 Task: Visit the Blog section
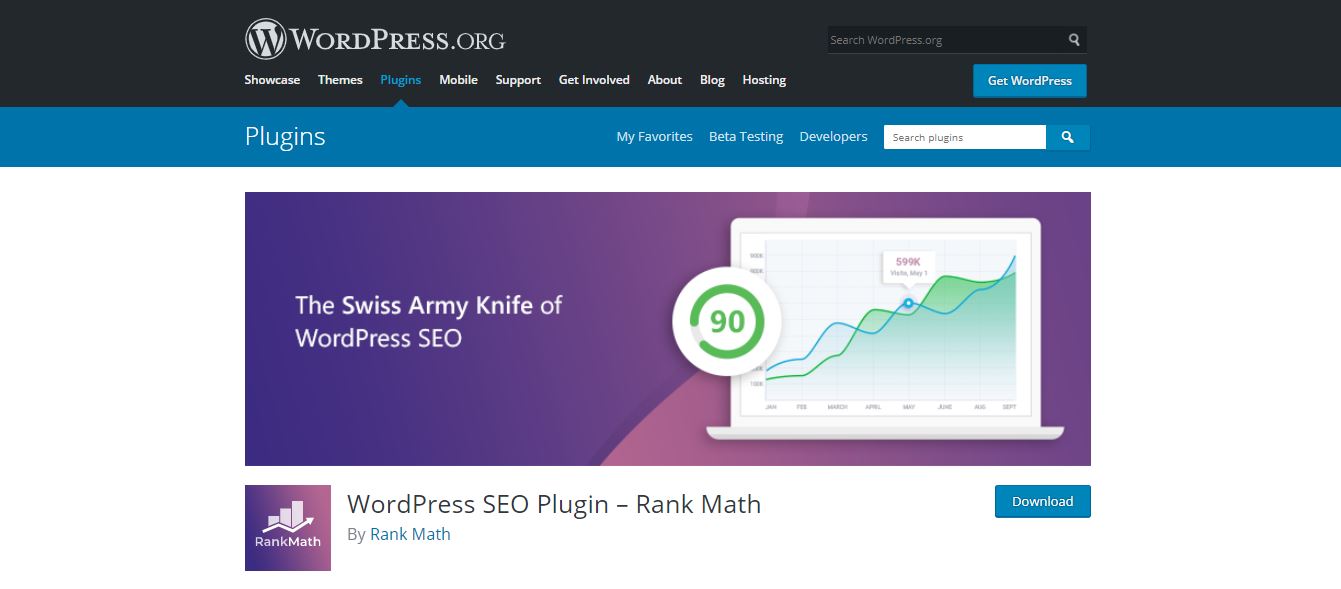711,80
